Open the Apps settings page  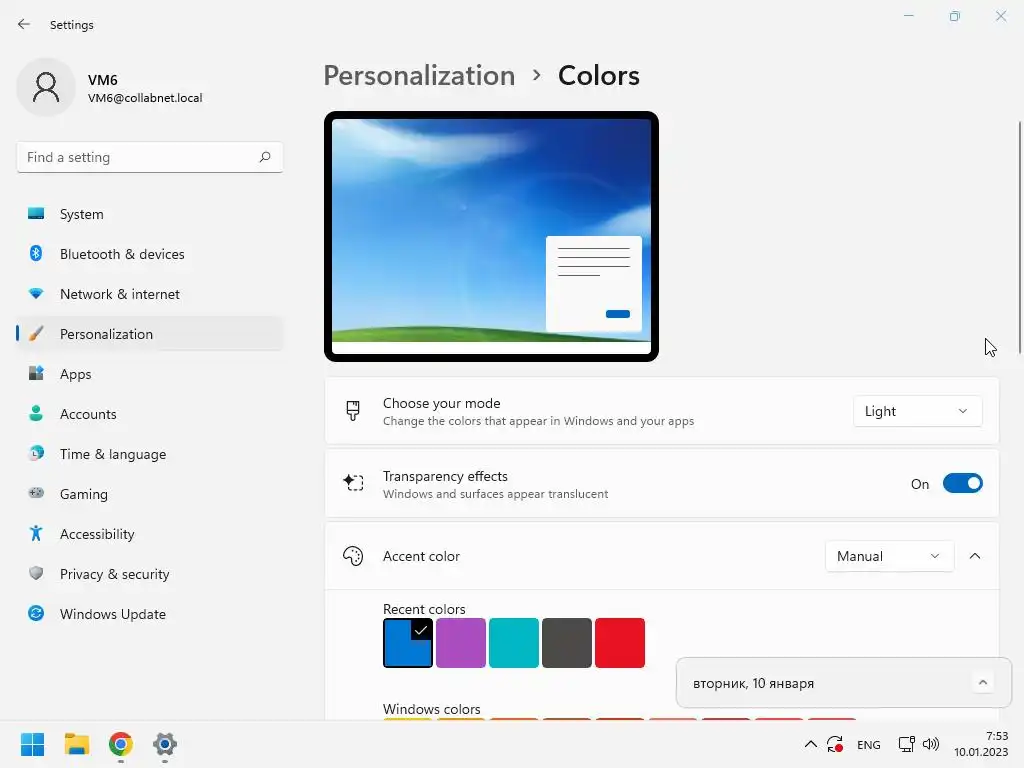150,374
